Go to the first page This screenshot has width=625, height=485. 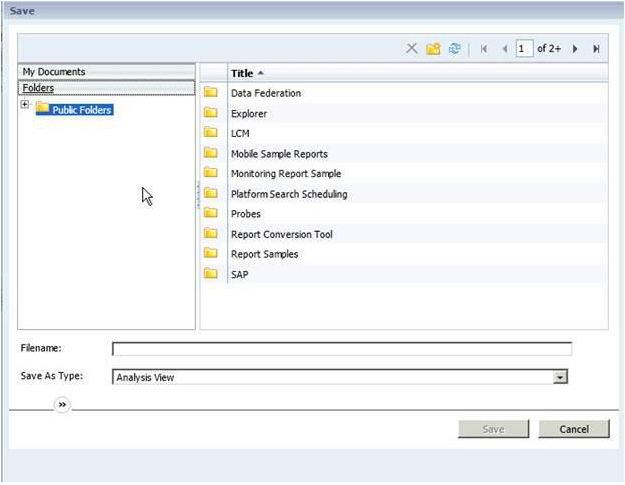point(484,49)
